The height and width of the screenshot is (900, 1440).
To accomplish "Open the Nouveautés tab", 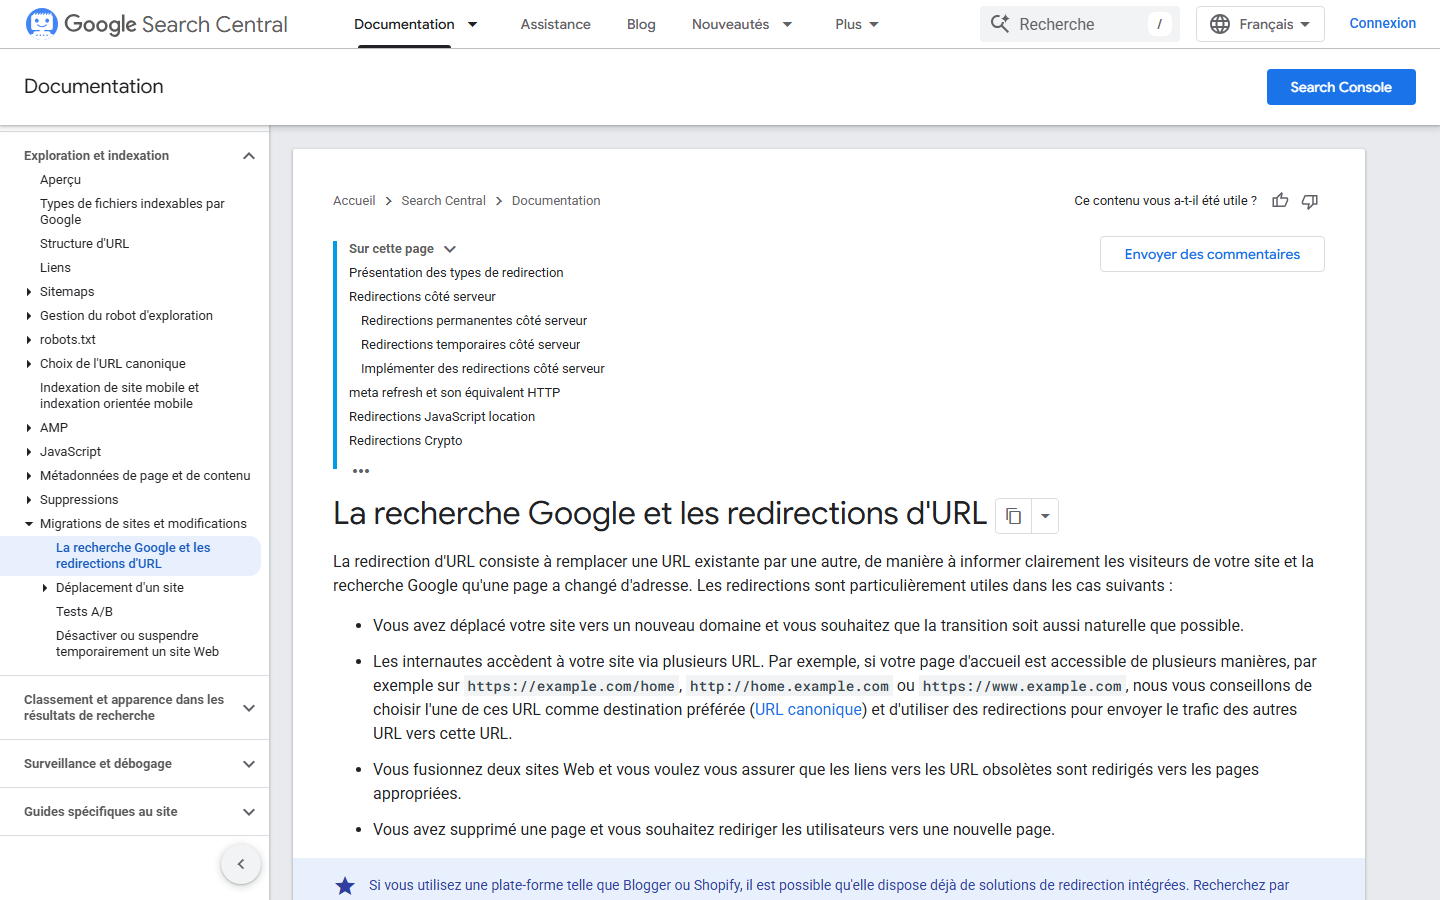I will 730,24.
